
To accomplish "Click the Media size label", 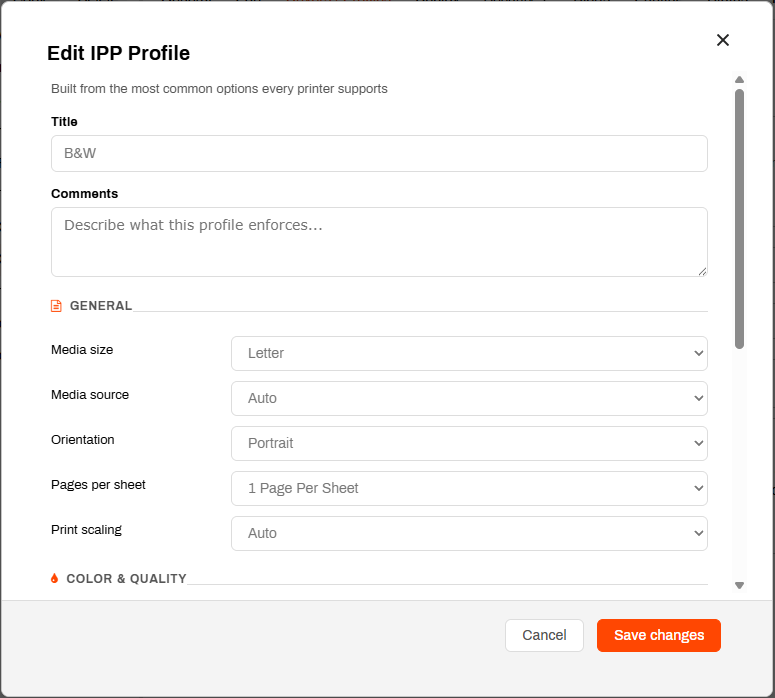I will pos(82,350).
